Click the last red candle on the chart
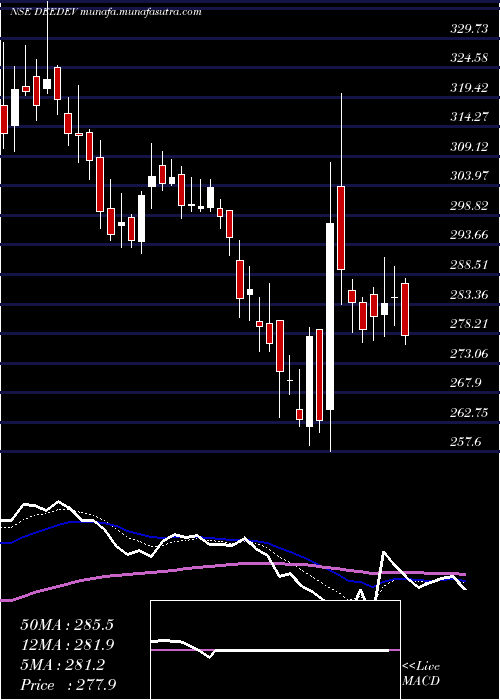 point(405,309)
